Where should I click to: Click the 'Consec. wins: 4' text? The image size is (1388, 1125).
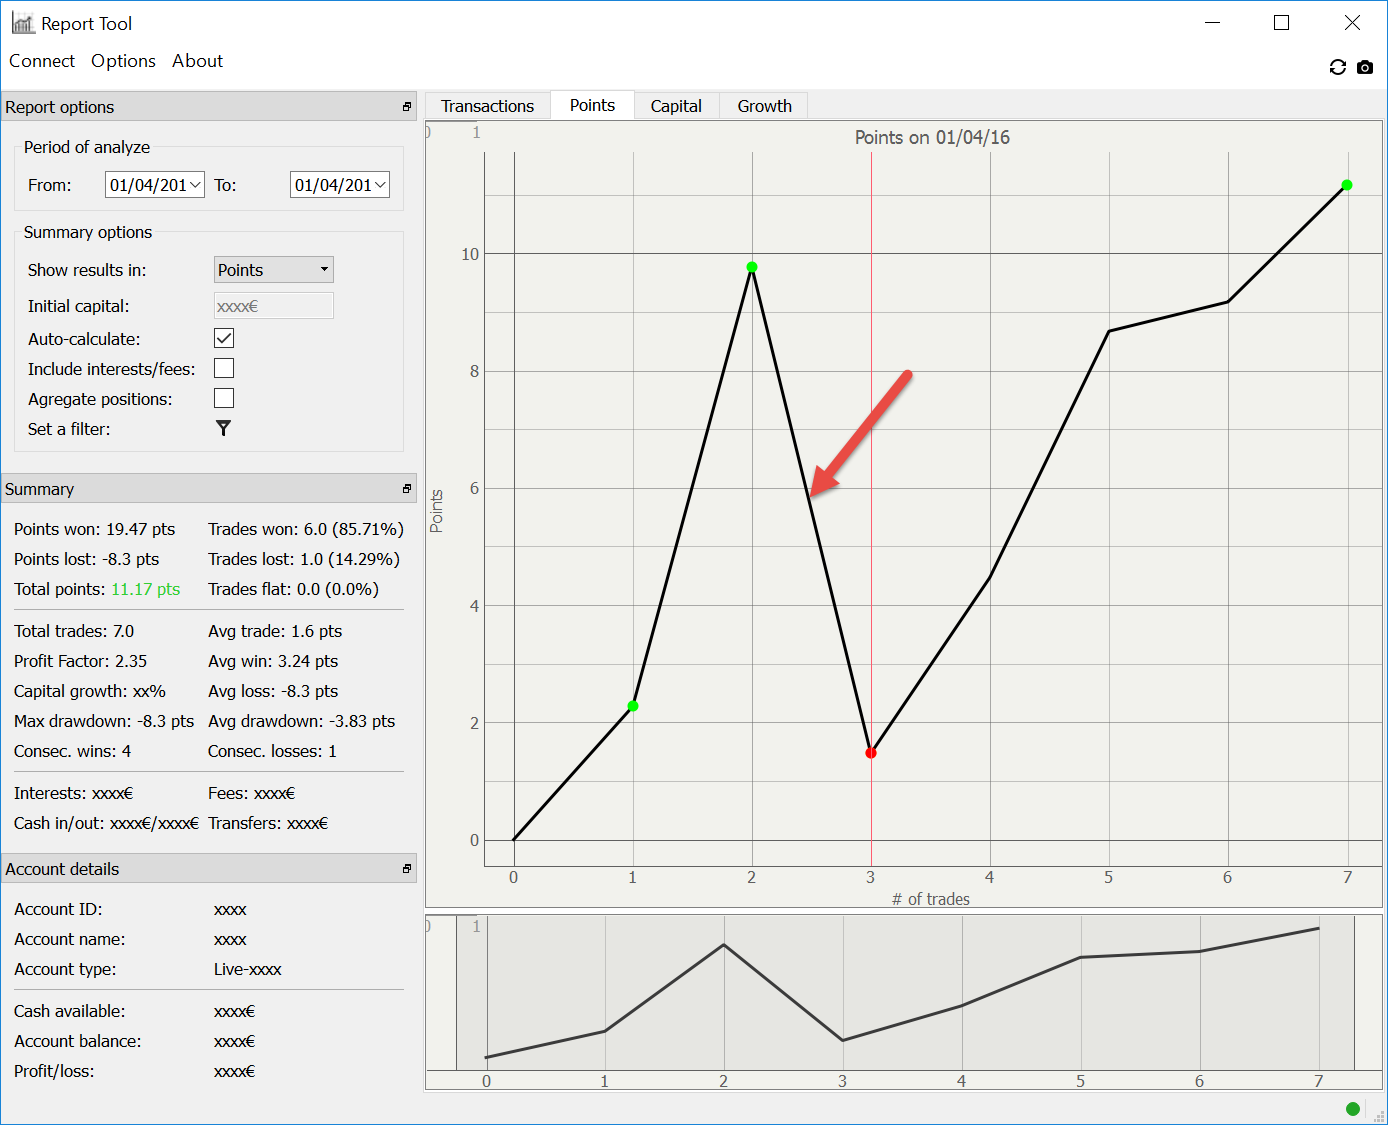click(x=73, y=751)
